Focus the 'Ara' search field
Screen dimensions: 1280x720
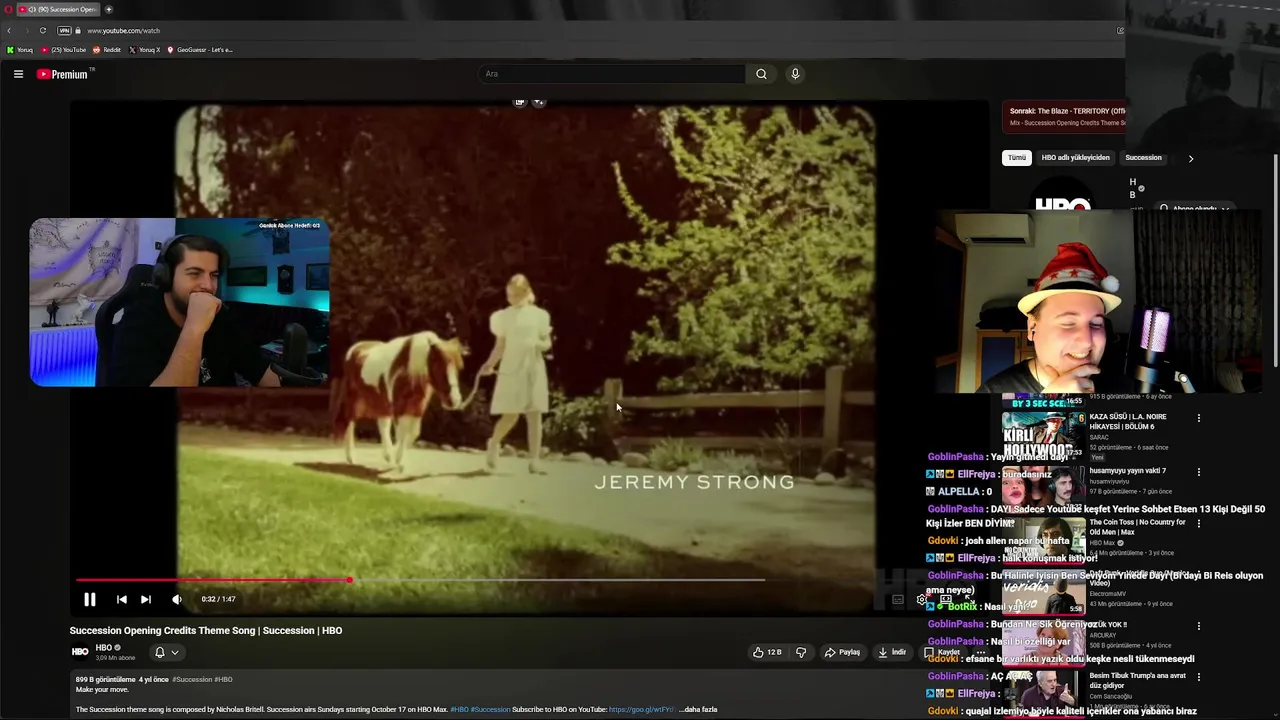point(611,74)
